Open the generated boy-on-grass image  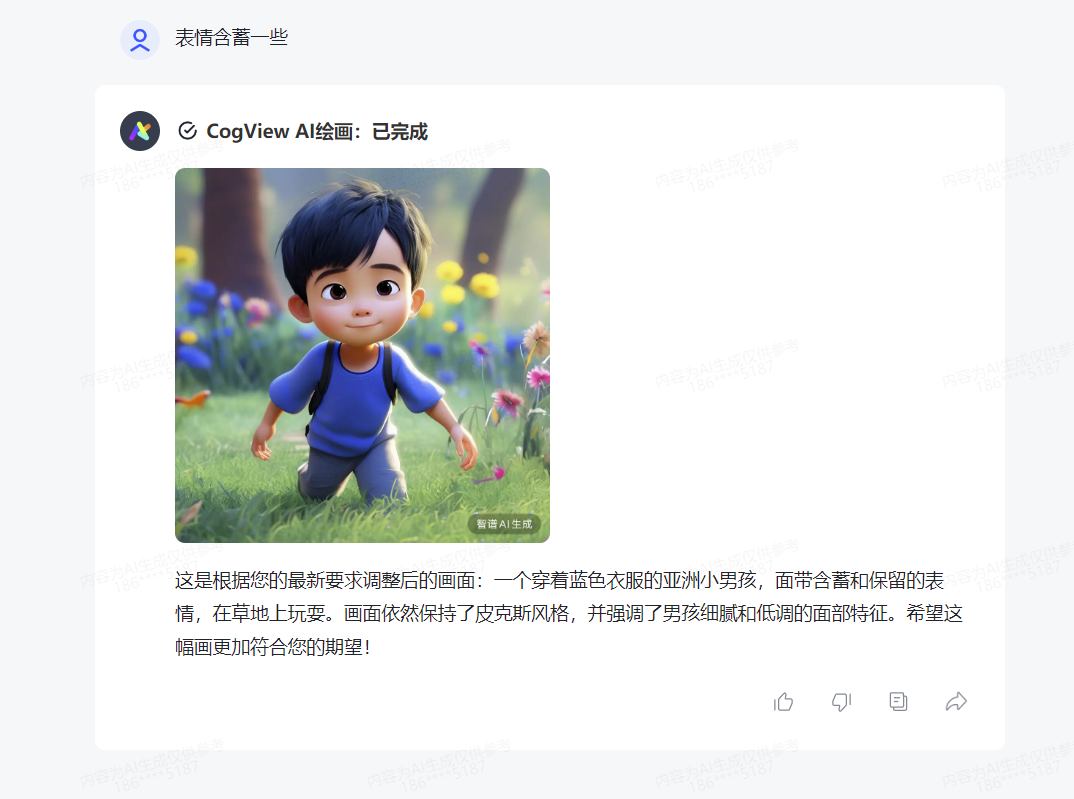coord(362,355)
